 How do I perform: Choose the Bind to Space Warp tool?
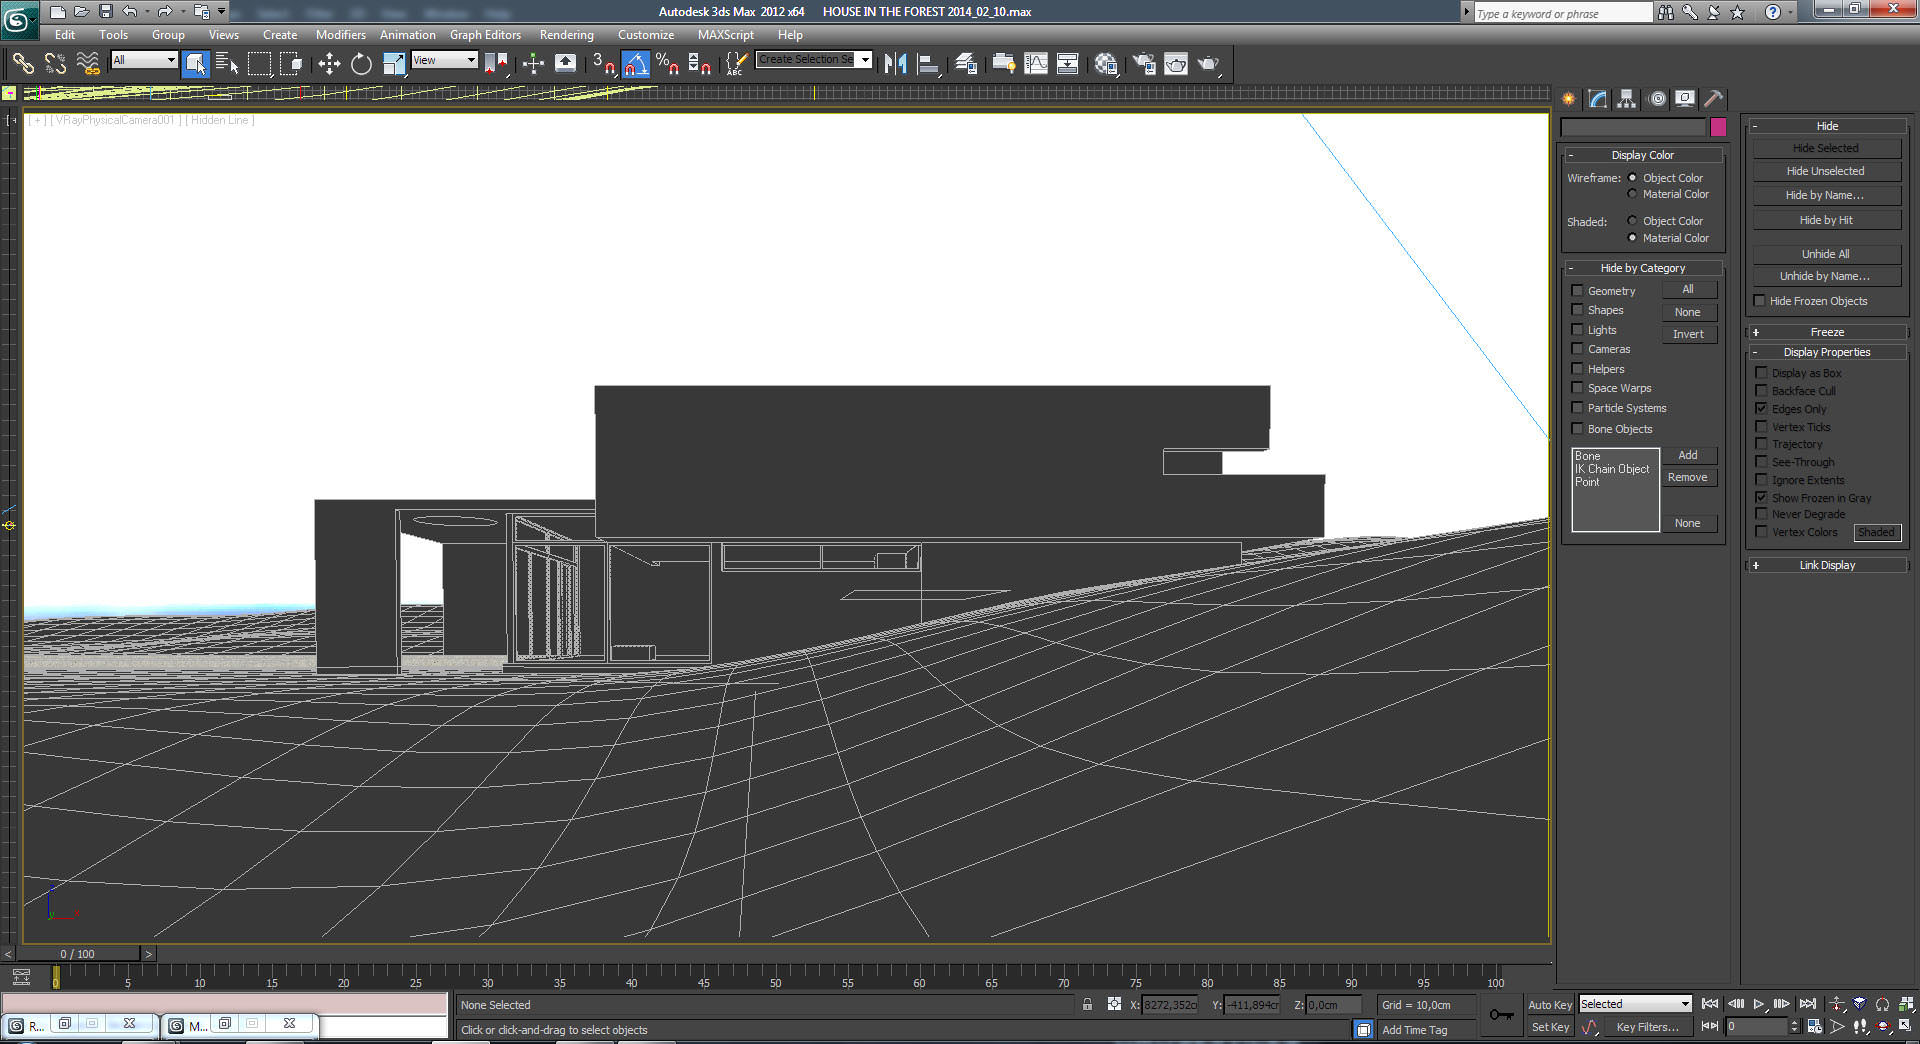click(88, 64)
